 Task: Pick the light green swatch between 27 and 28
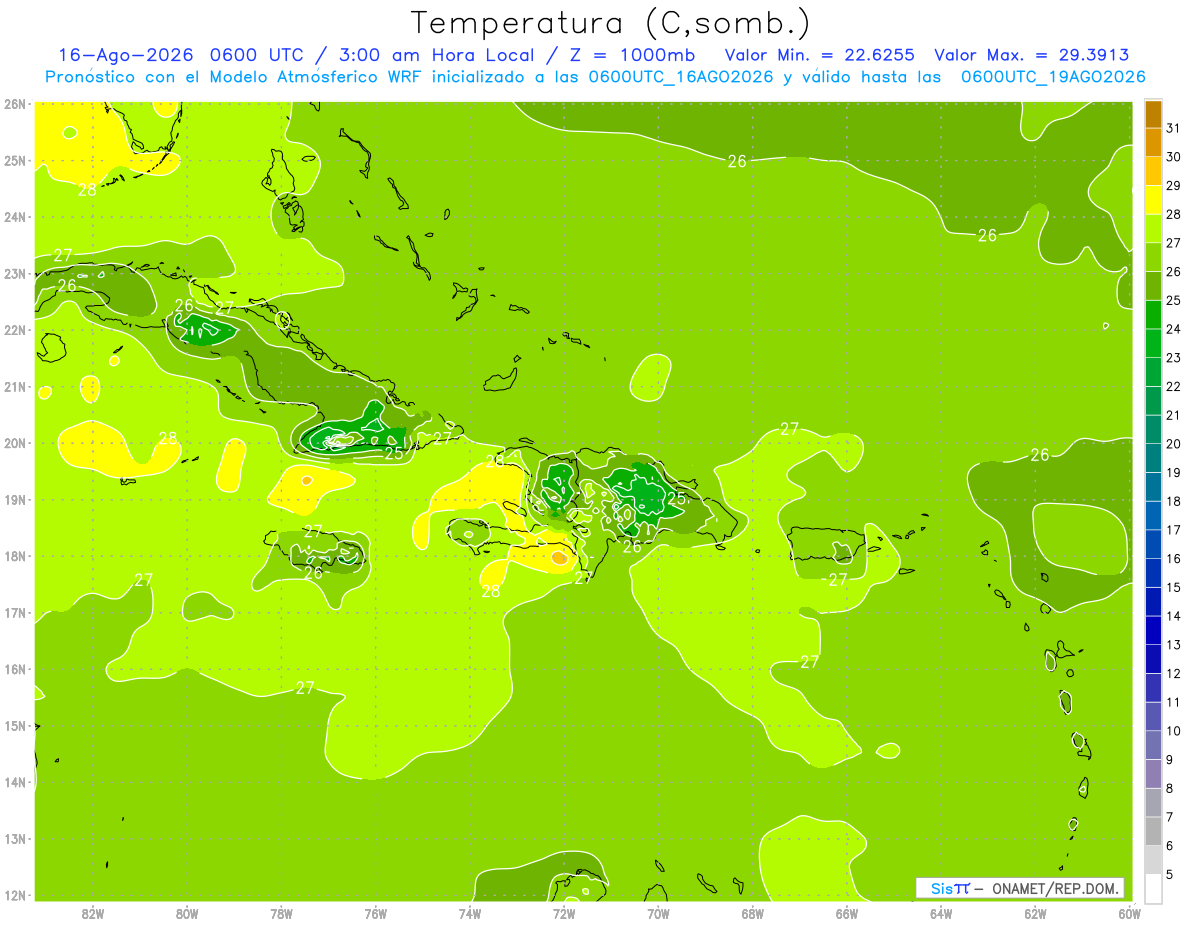tap(1153, 227)
